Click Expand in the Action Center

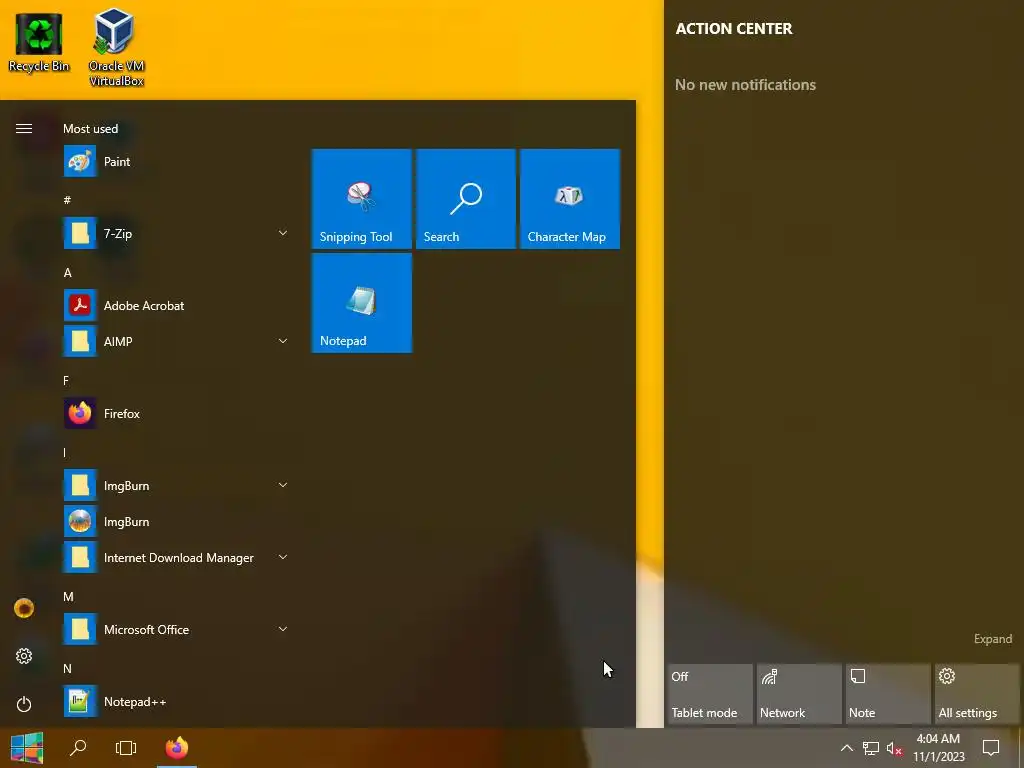pos(993,639)
